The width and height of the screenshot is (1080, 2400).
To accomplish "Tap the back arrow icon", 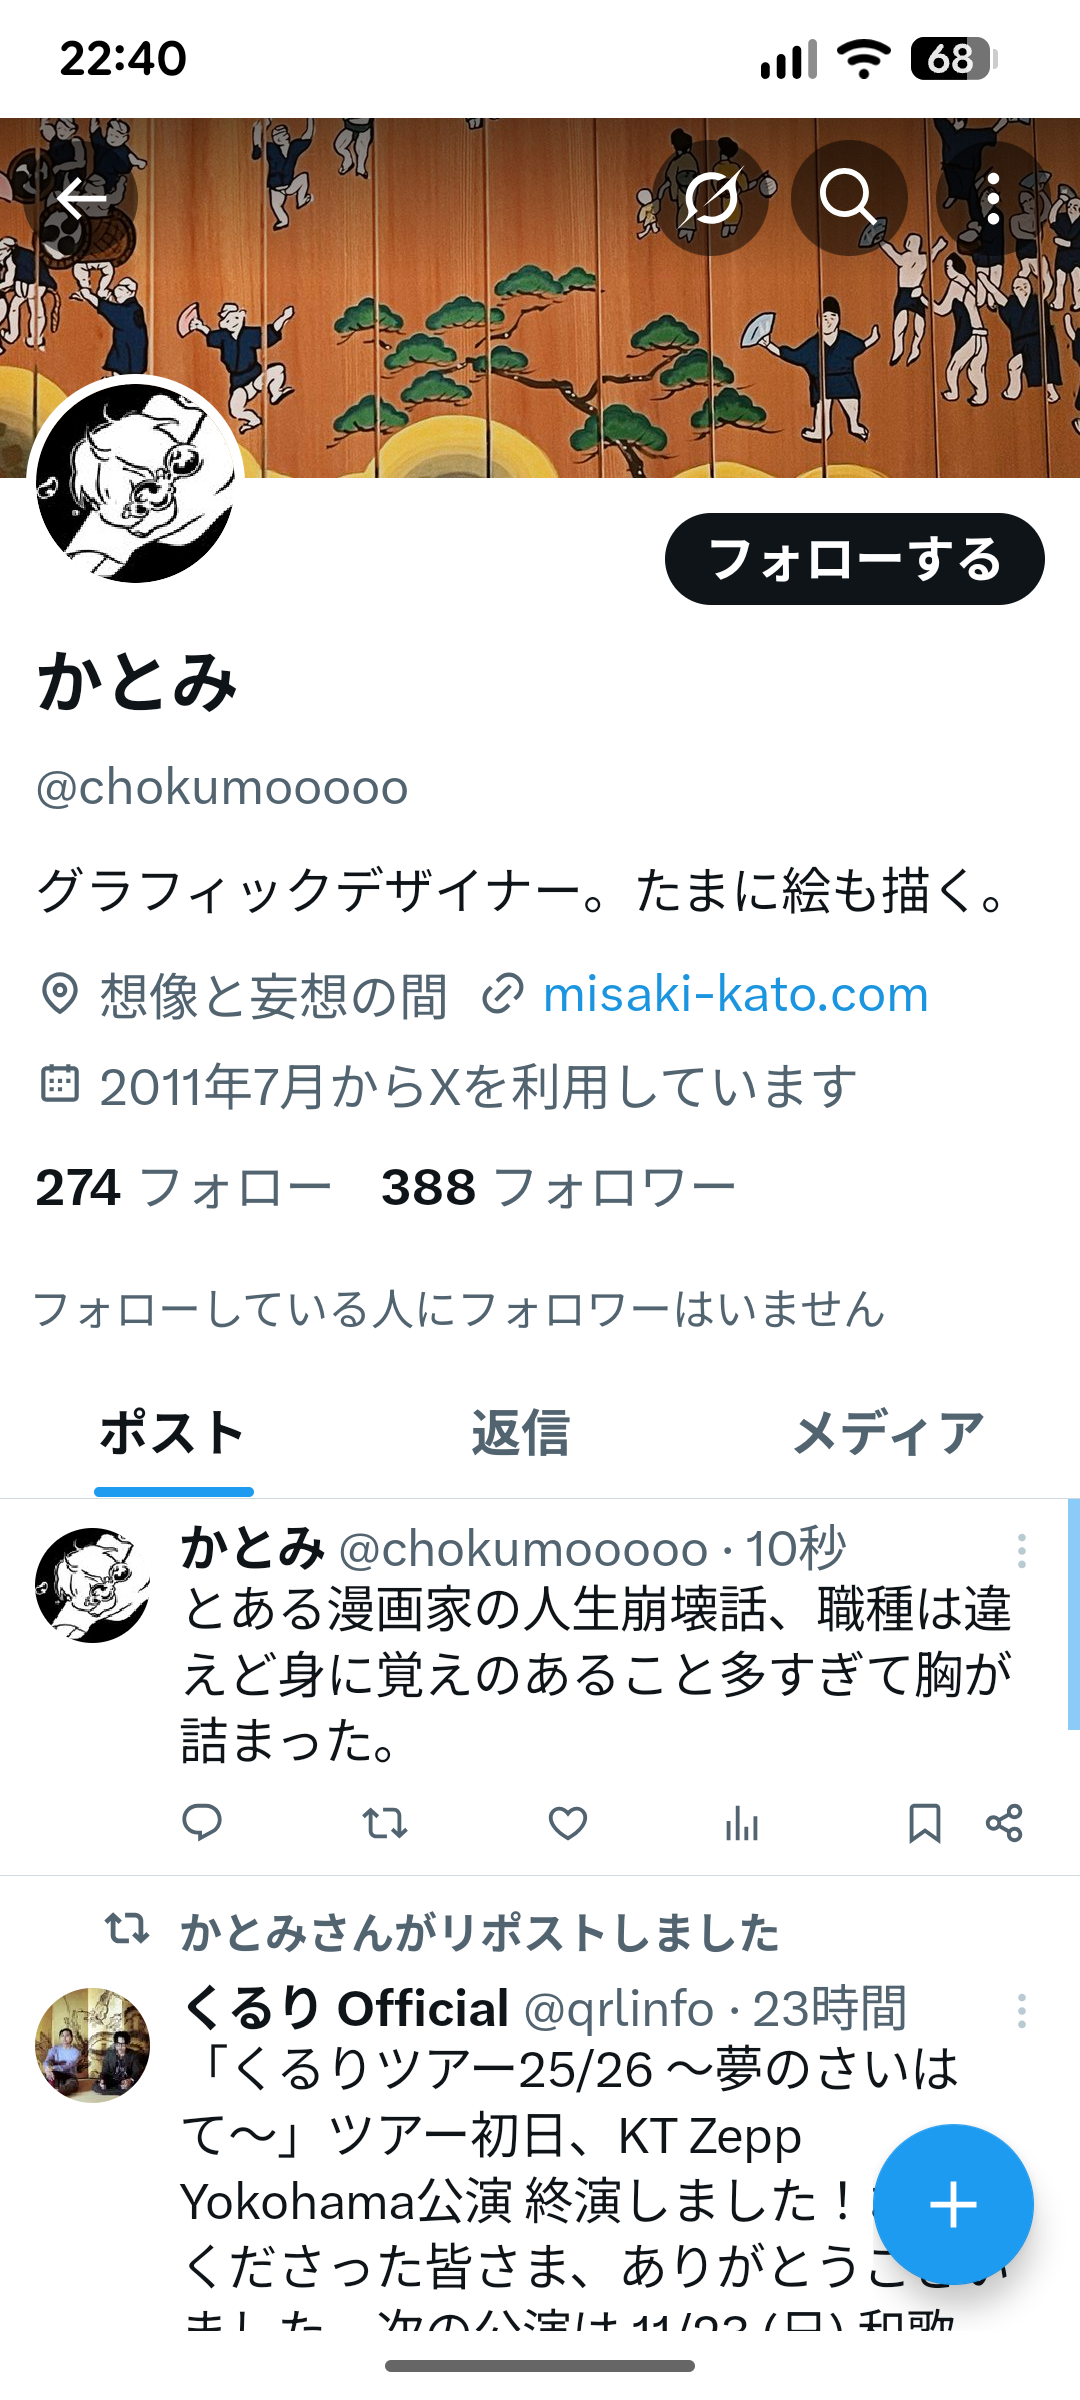I will 81,199.
